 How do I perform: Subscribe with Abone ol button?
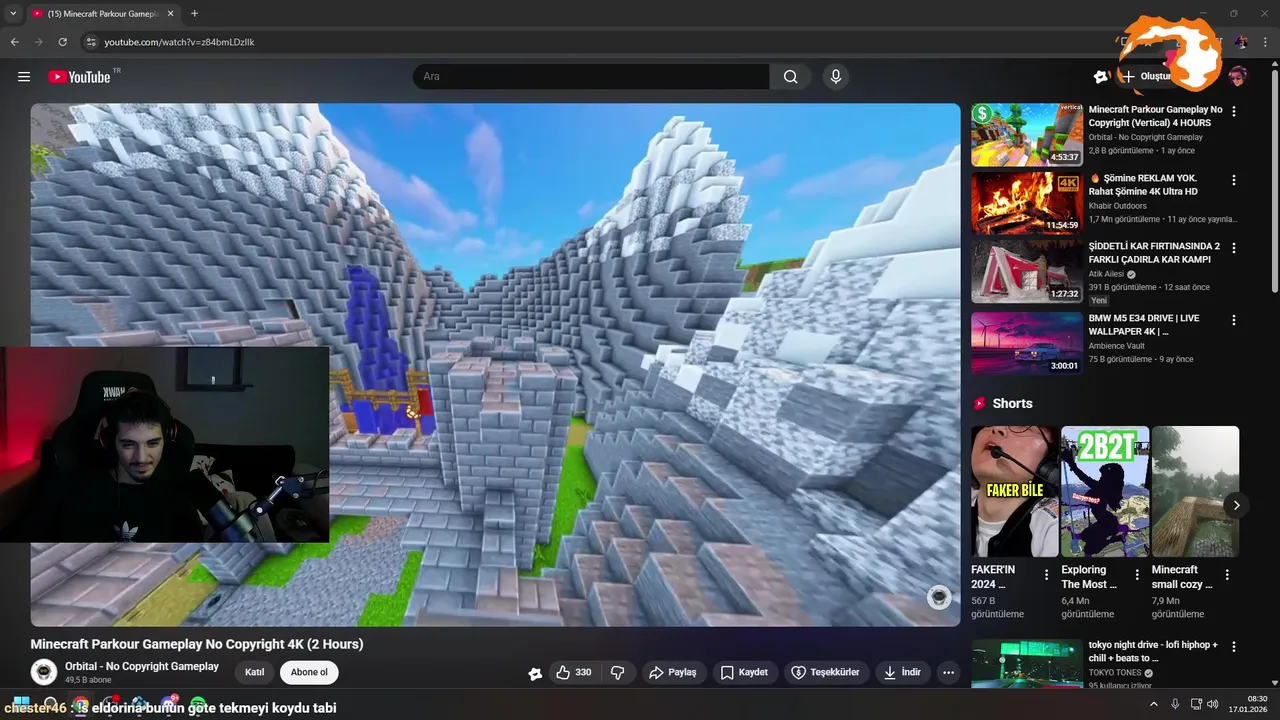click(309, 673)
